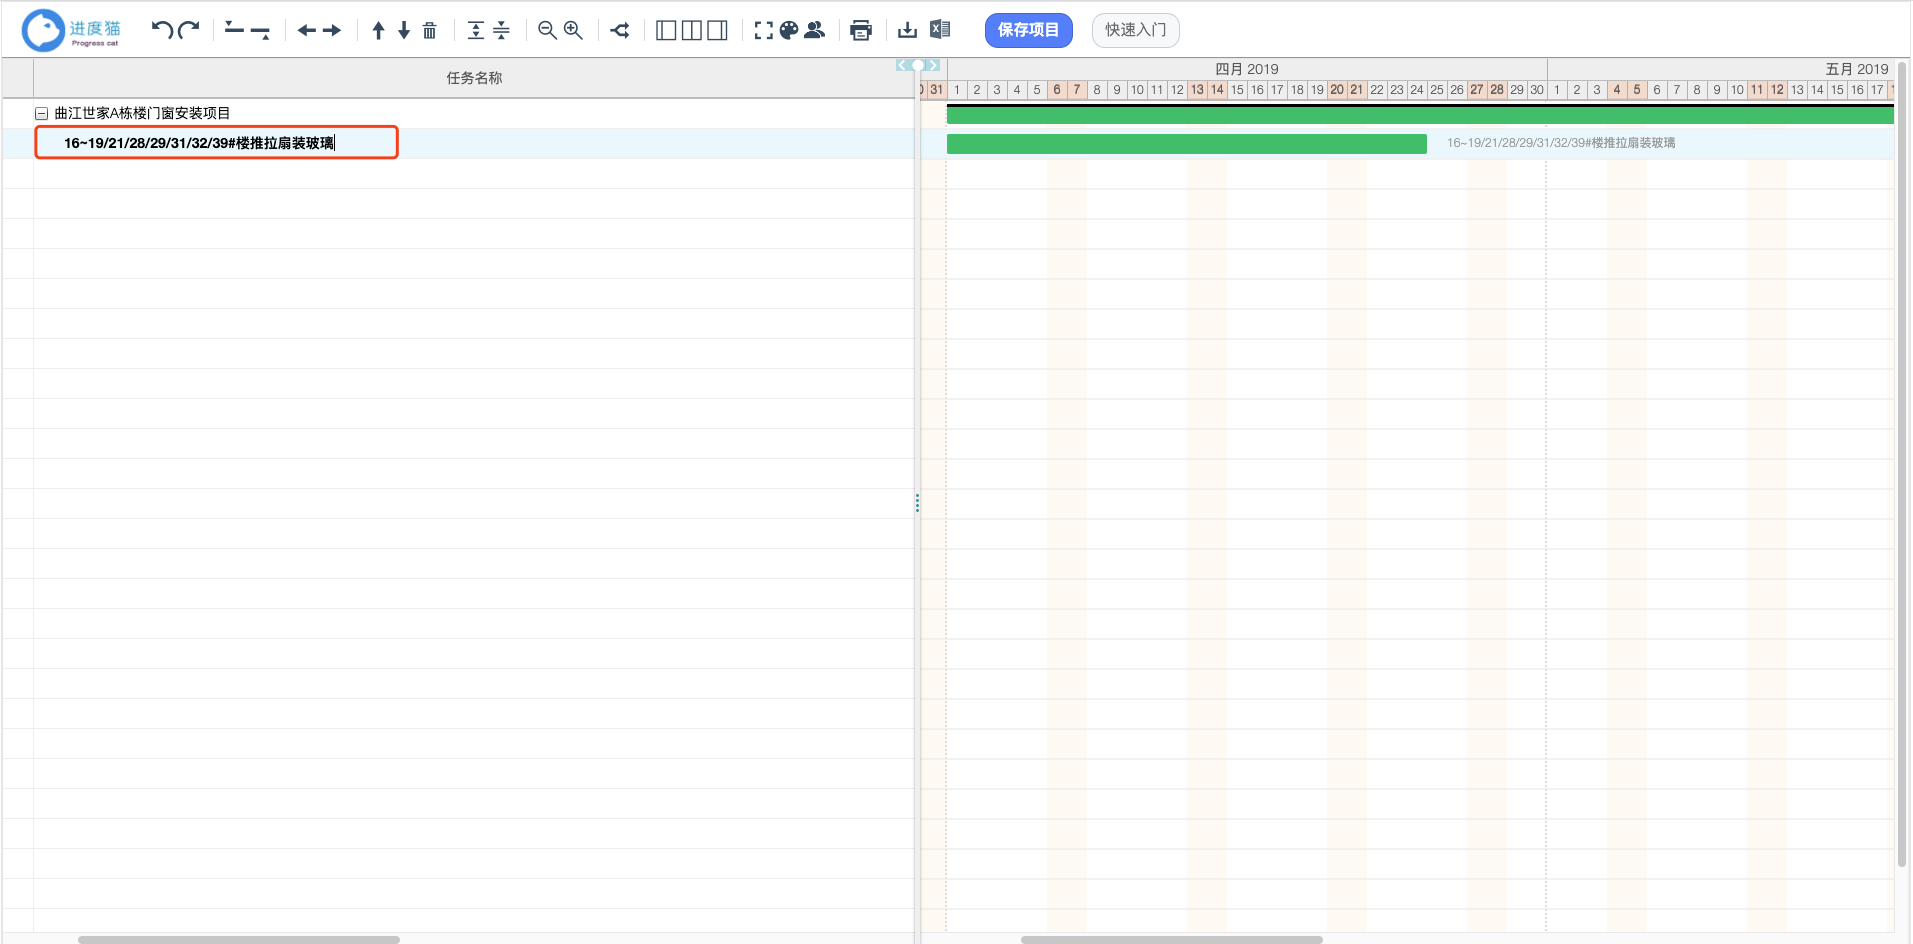This screenshot has width=1913, height=944.
Task: Click the left grid horizontal scrollbar
Action: (x=239, y=939)
